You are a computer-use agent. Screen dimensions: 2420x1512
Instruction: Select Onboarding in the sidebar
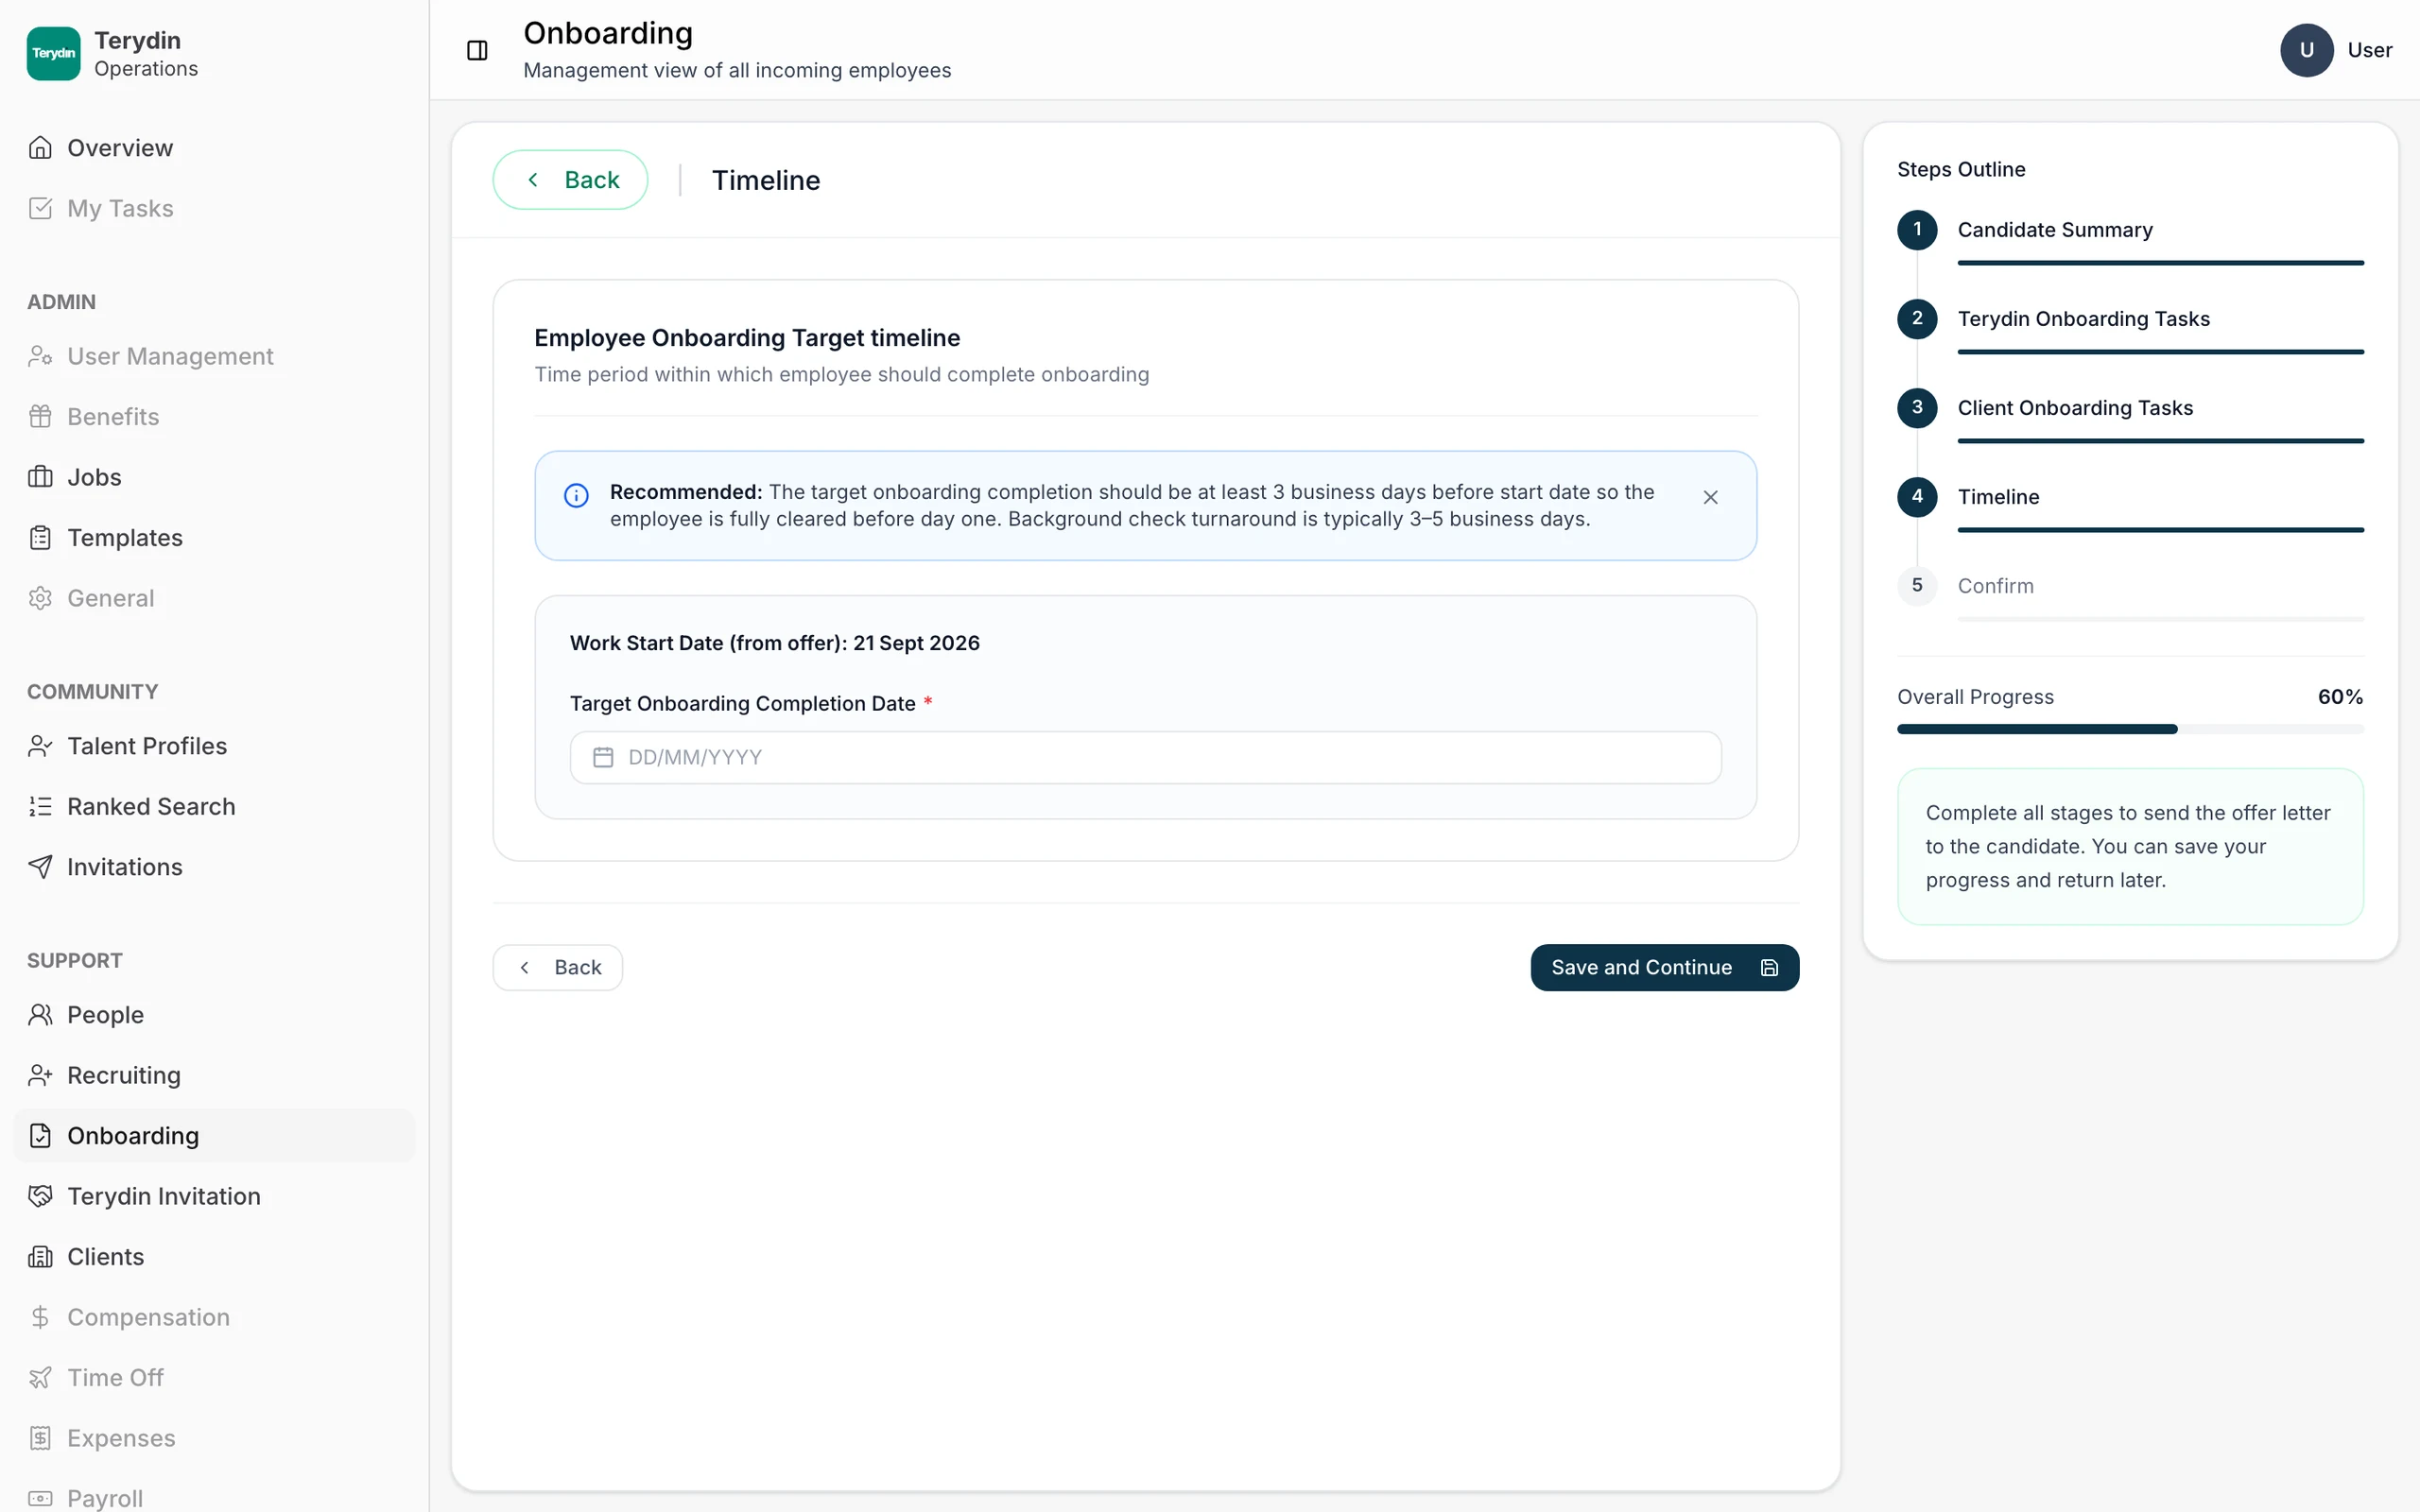[214, 1136]
